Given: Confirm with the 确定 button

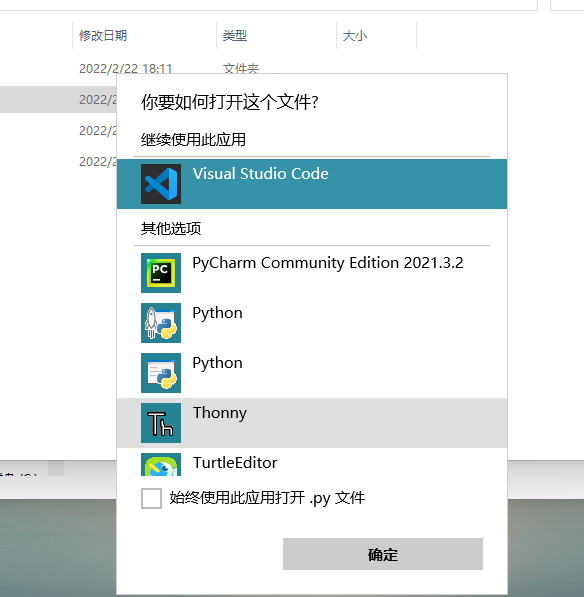Looking at the screenshot, I should (383, 554).
